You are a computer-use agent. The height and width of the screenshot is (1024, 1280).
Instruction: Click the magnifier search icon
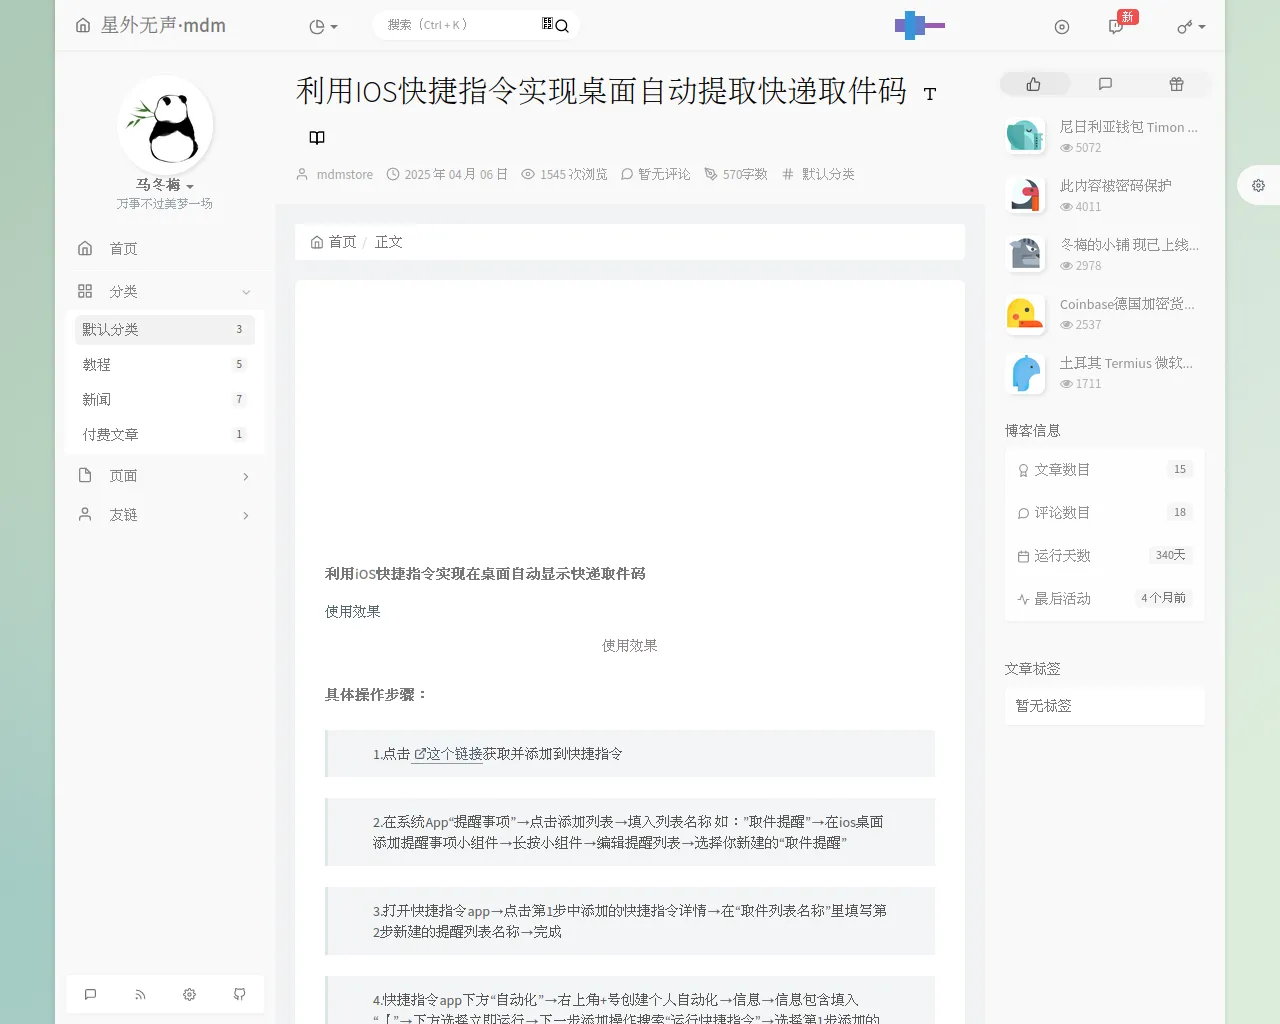click(561, 26)
